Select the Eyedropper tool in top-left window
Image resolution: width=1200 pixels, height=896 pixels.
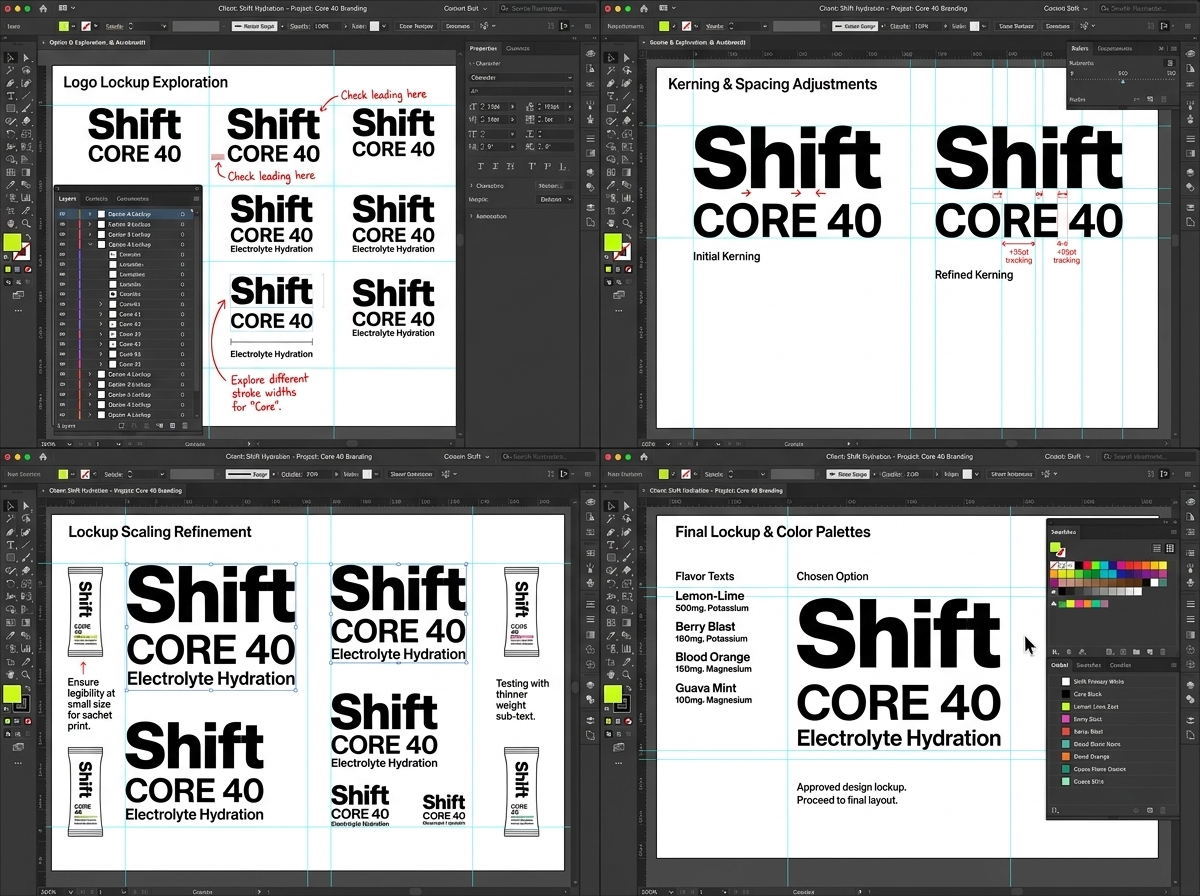pos(10,185)
